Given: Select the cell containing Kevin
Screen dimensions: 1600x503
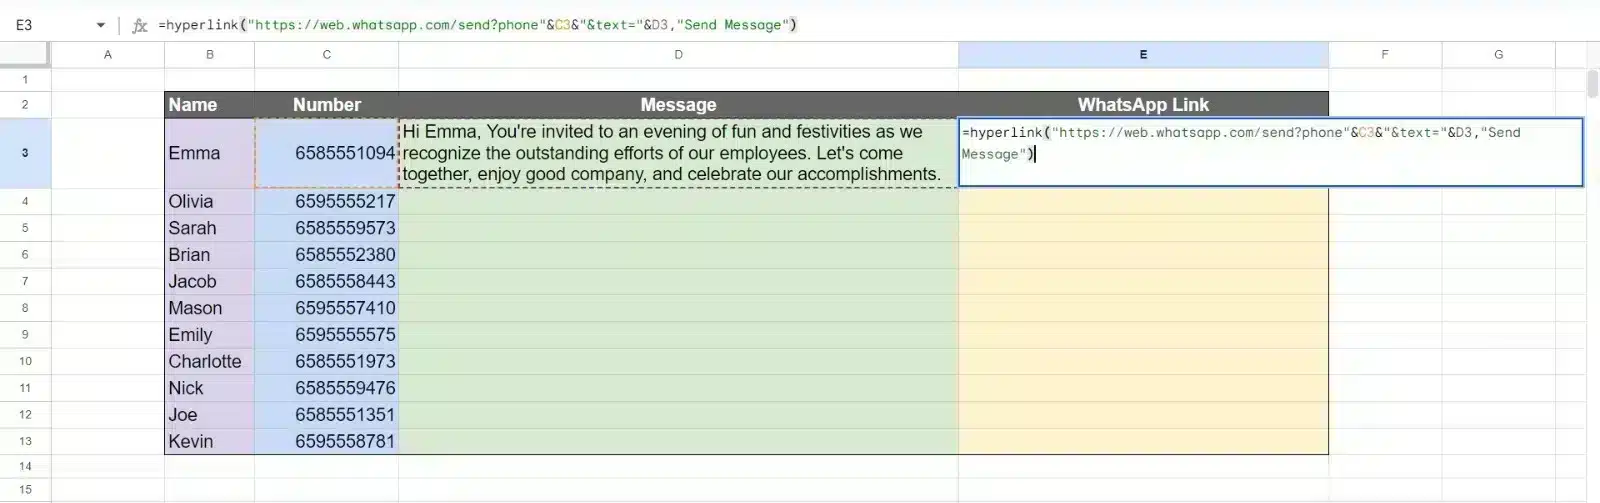Looking at the screenshot, I should (210, 441).
